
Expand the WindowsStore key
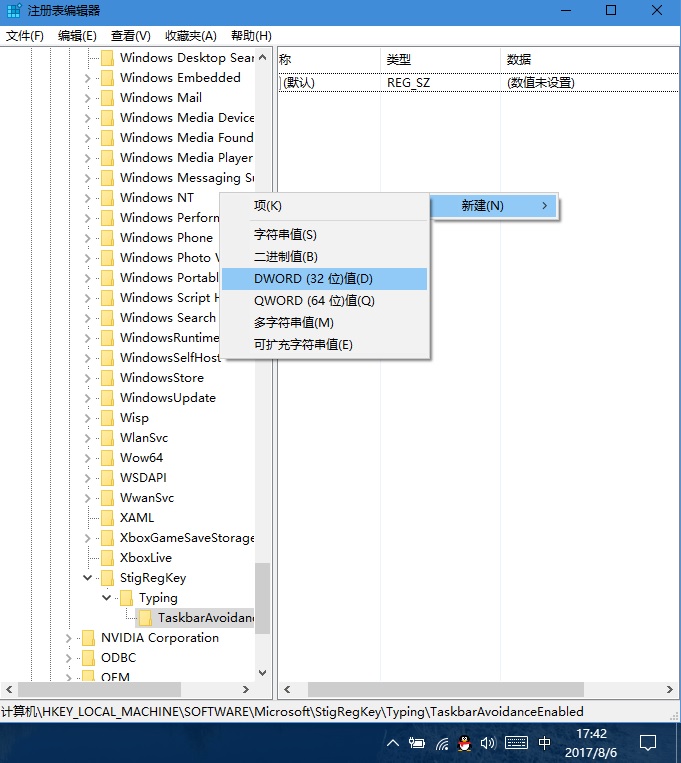(x=87, y=378)
